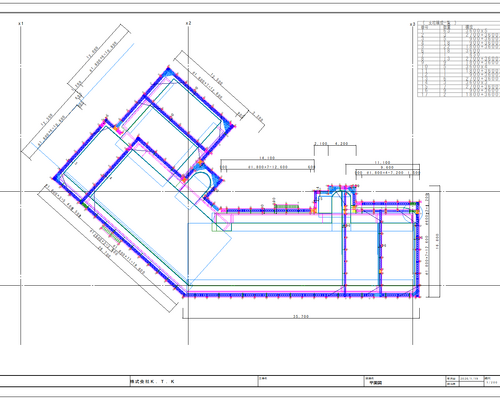Click the green hatched block on the long horizontal wall
Viewport: 500px width, 400px height.
tap(286, 207)
